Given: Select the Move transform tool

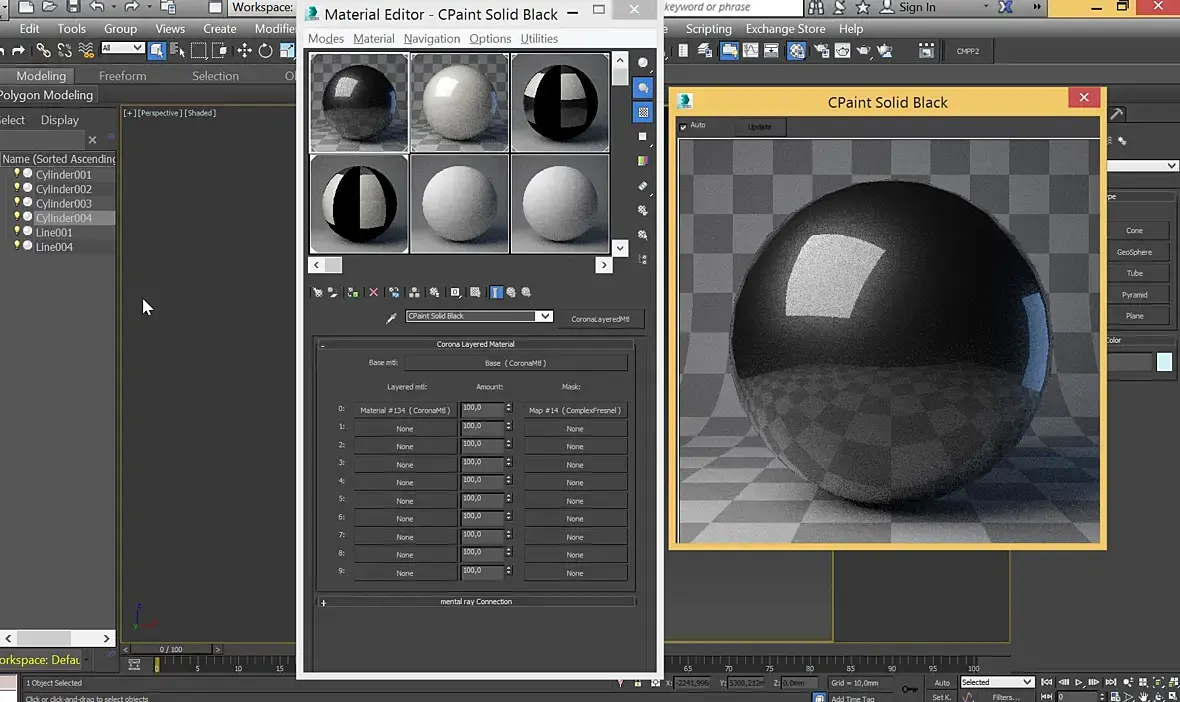Looking at the screenshot, I should [x=244, y=50].
